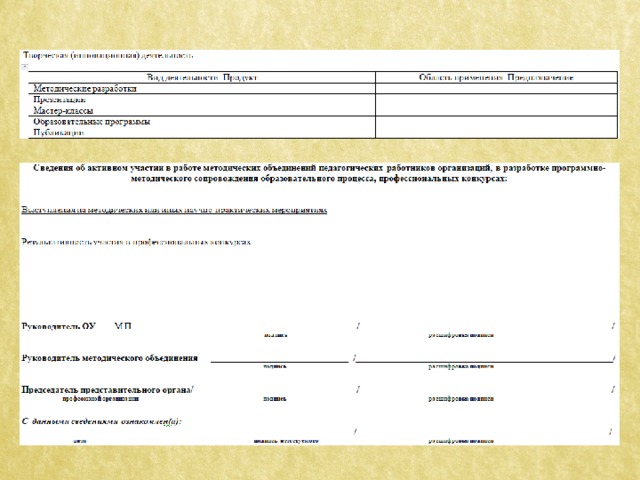The width and height of the screenshot is (640, 480).
Task: Click the 'Публикации' table entry
Action: pyautogui.click(x=58, y=133)
